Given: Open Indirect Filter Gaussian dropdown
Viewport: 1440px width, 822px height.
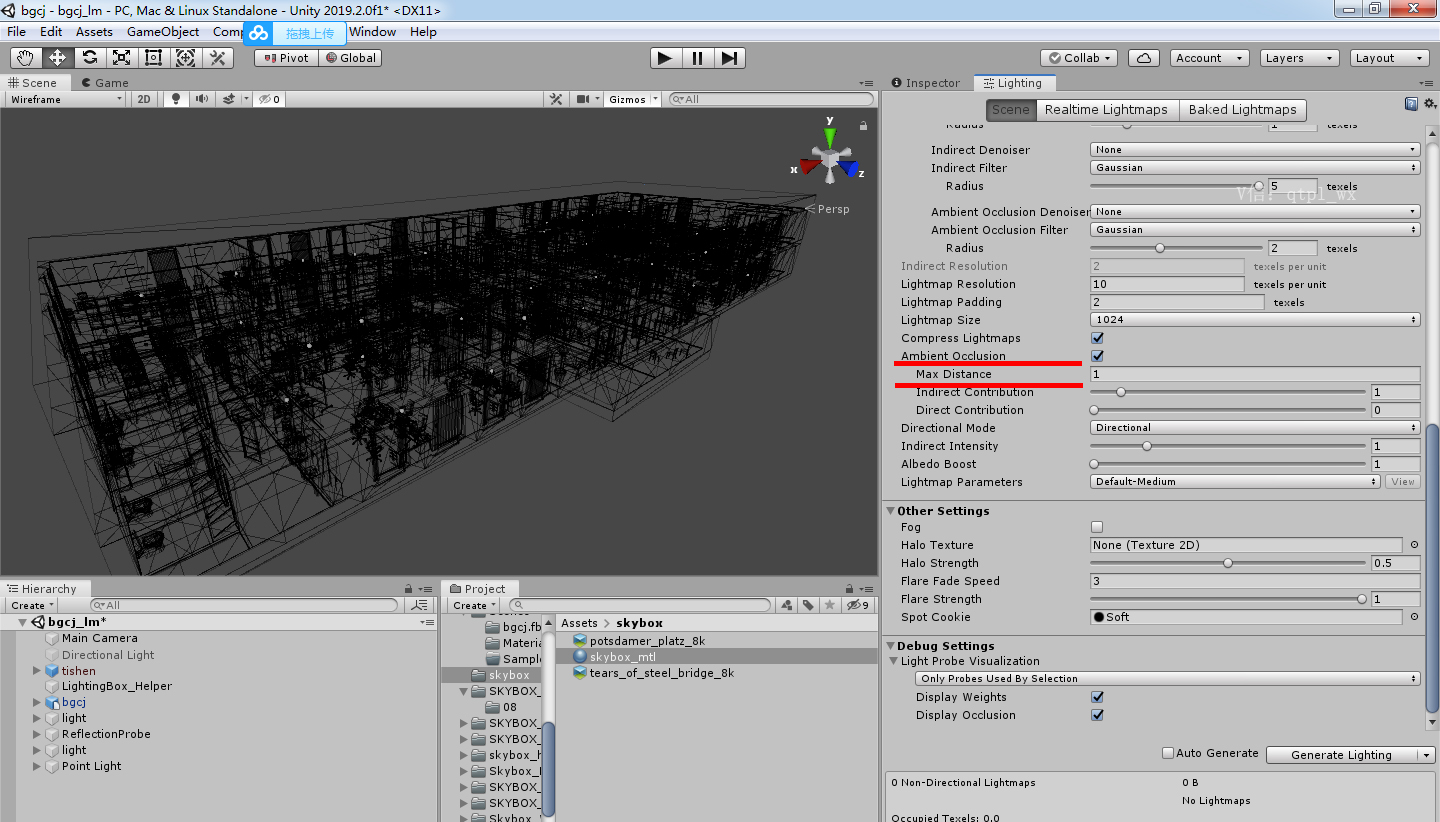Looking at the screenshot, I should click(x=1255, y=168).
